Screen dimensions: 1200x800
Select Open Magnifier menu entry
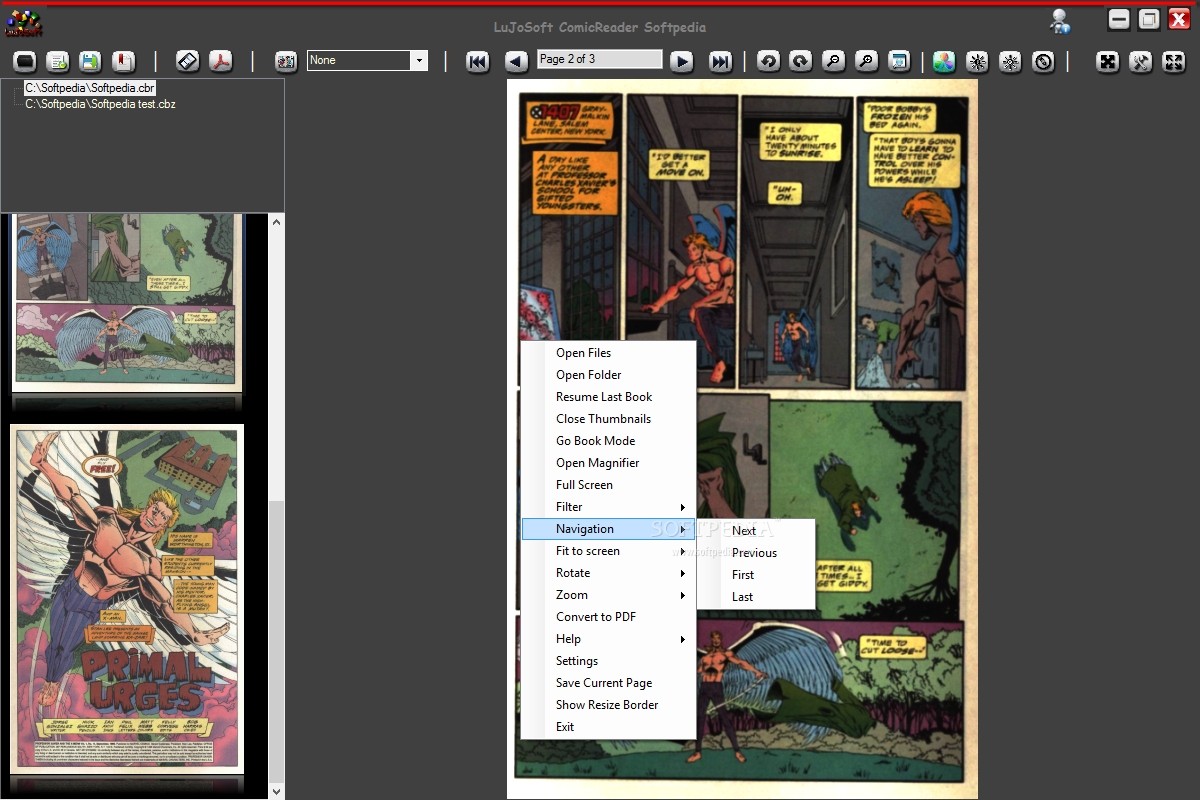[608, 463]
